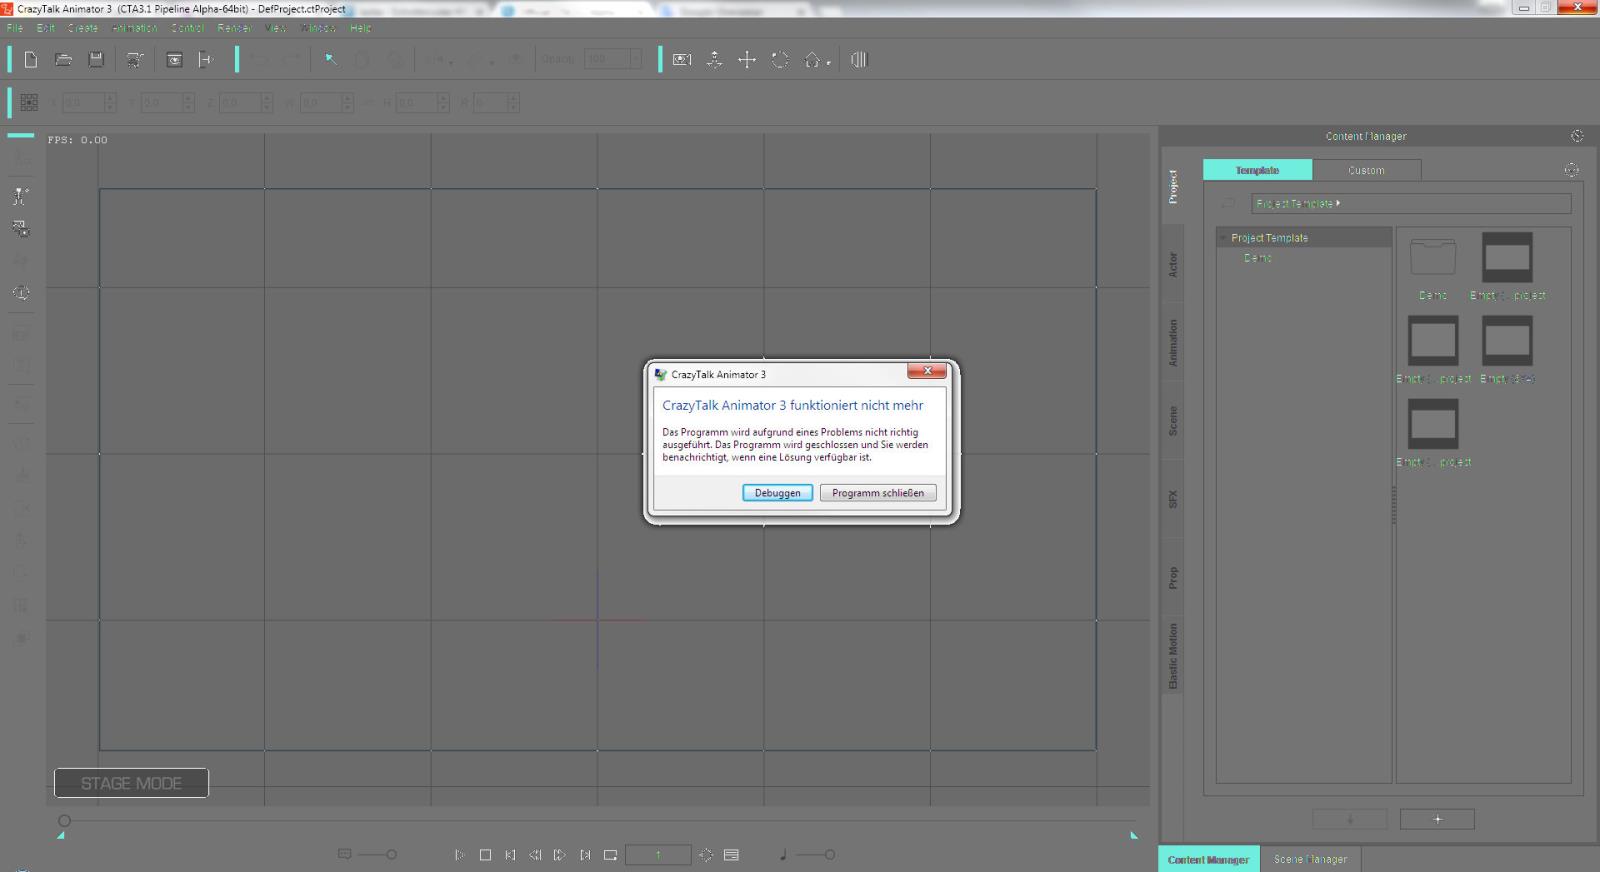
Task: Collapse the Project Template tree node
Action: pos(1223,238)
